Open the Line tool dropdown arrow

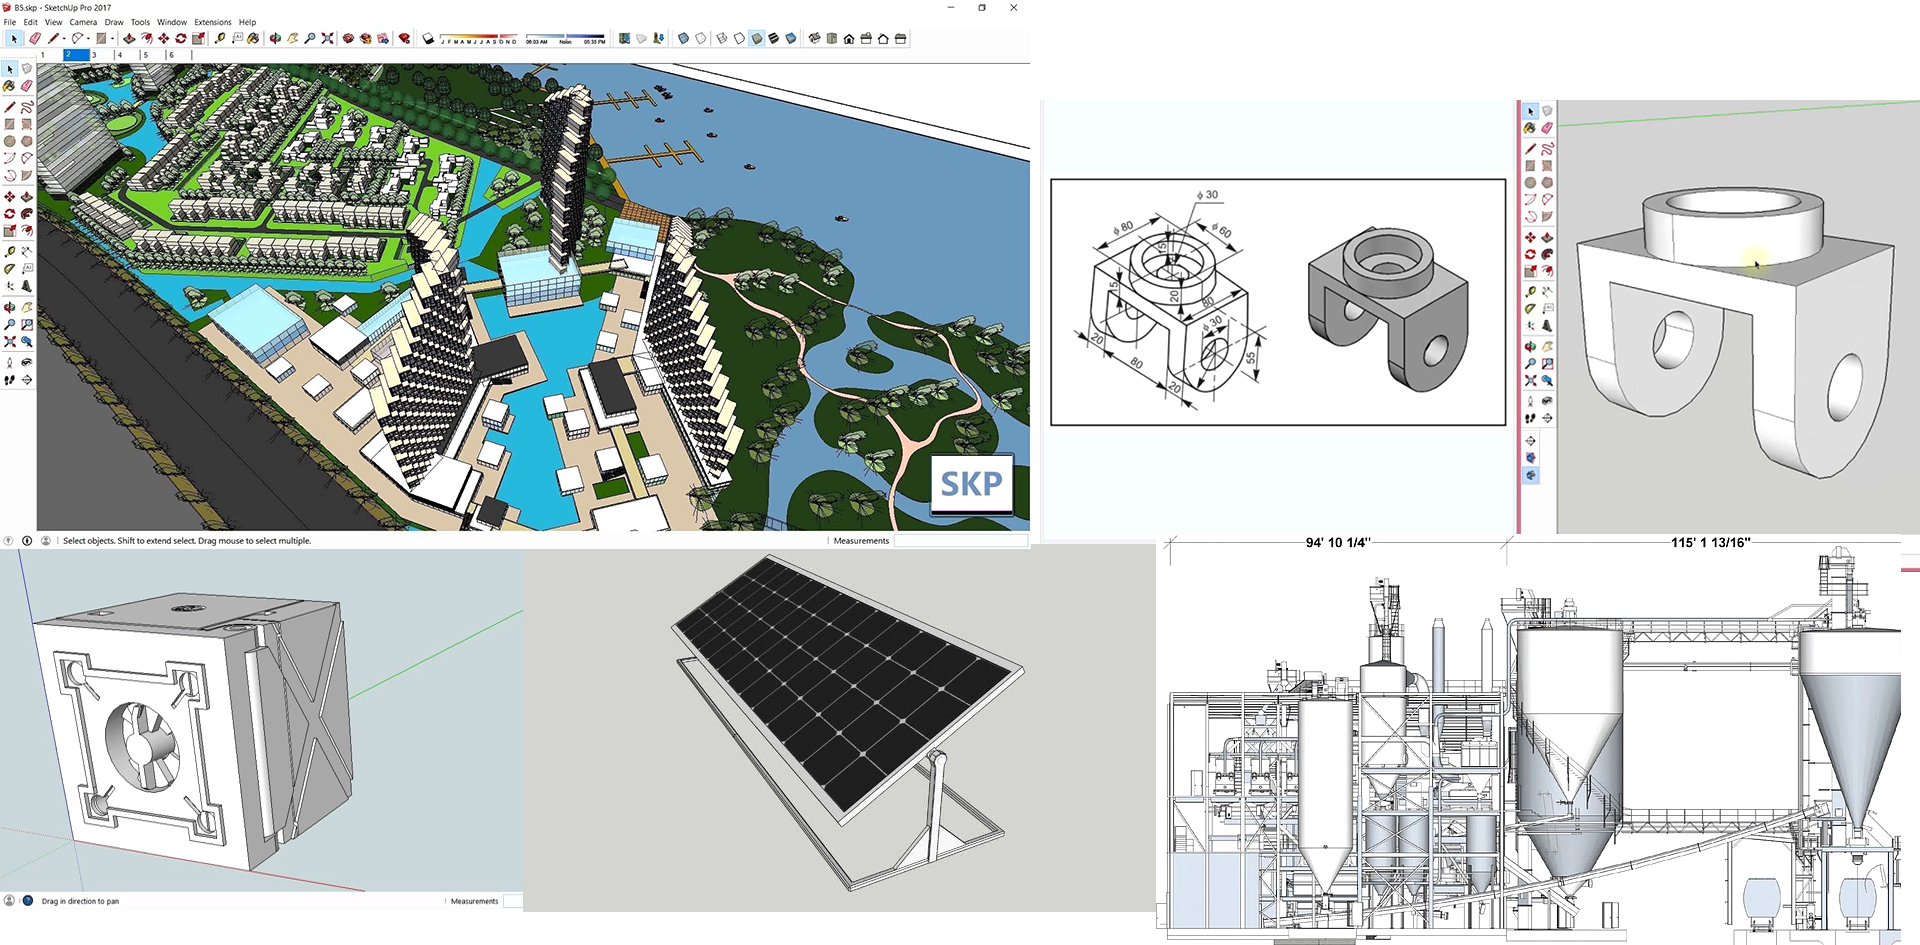[x=64, y=38]
